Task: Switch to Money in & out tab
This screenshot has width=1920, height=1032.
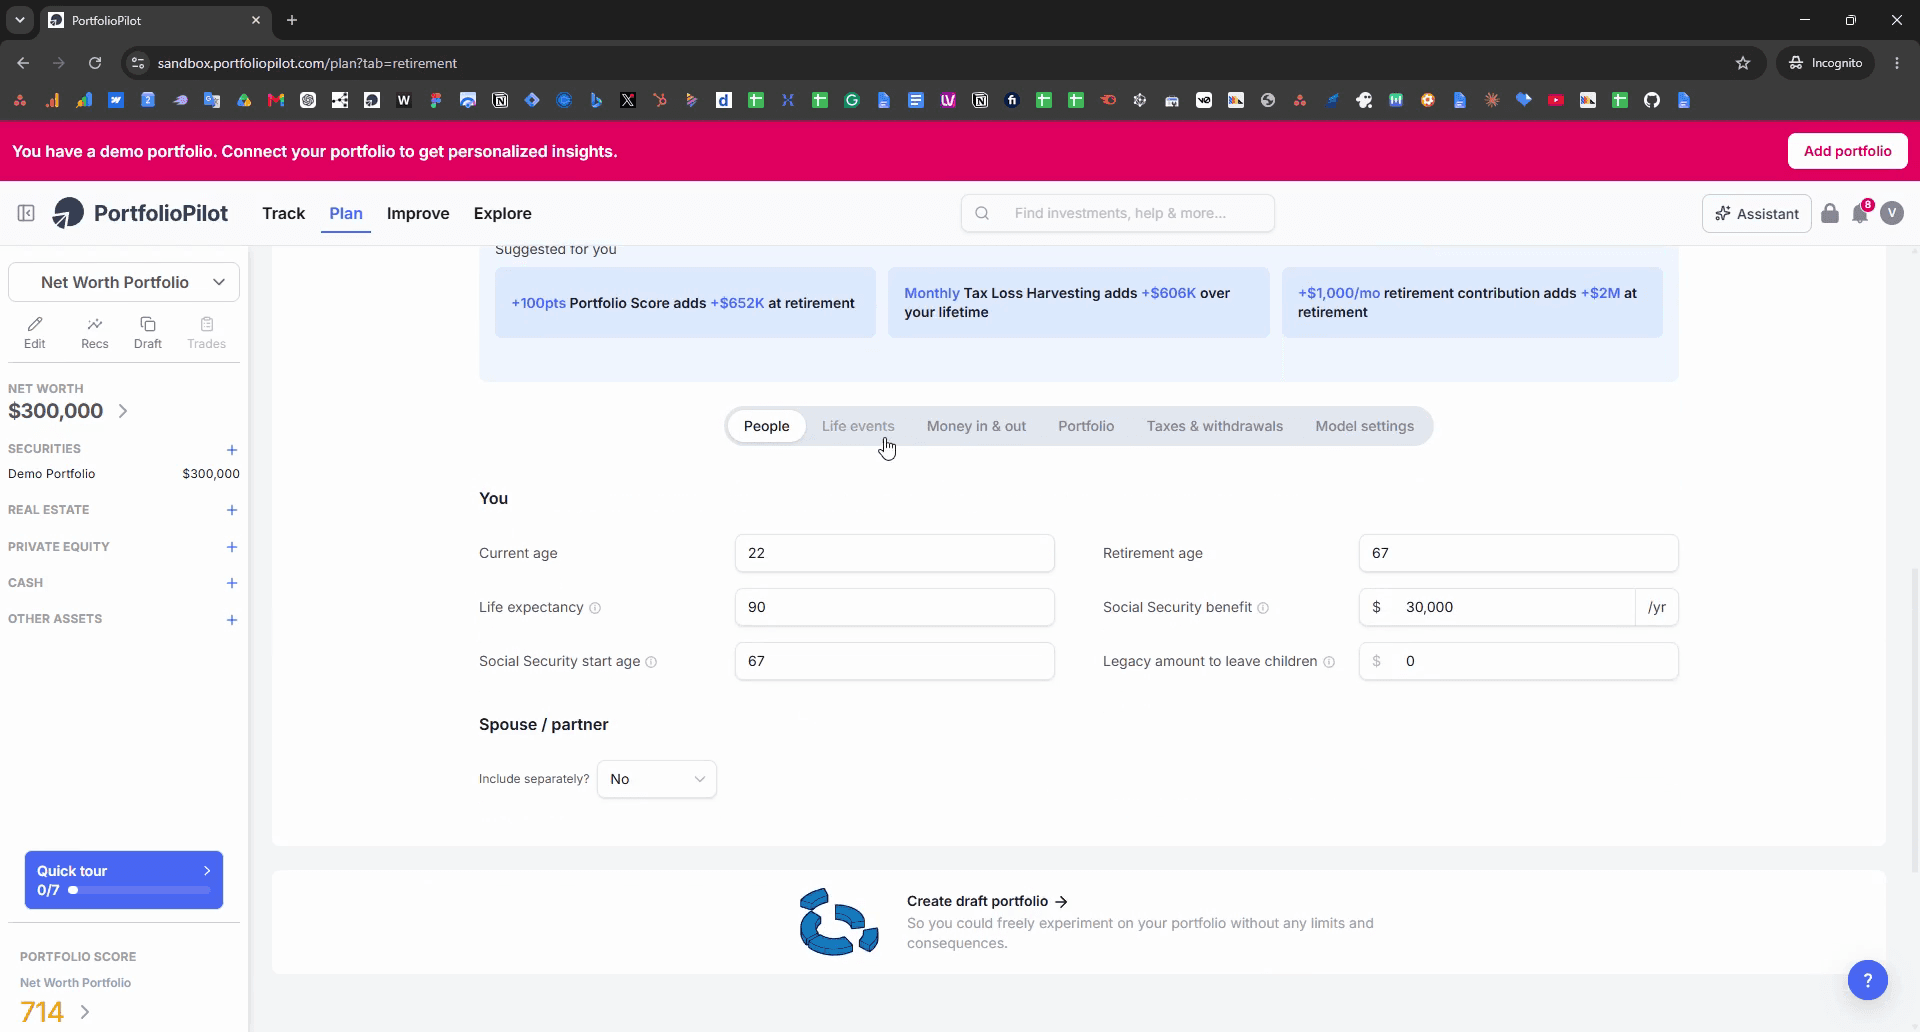Action: 976,426
